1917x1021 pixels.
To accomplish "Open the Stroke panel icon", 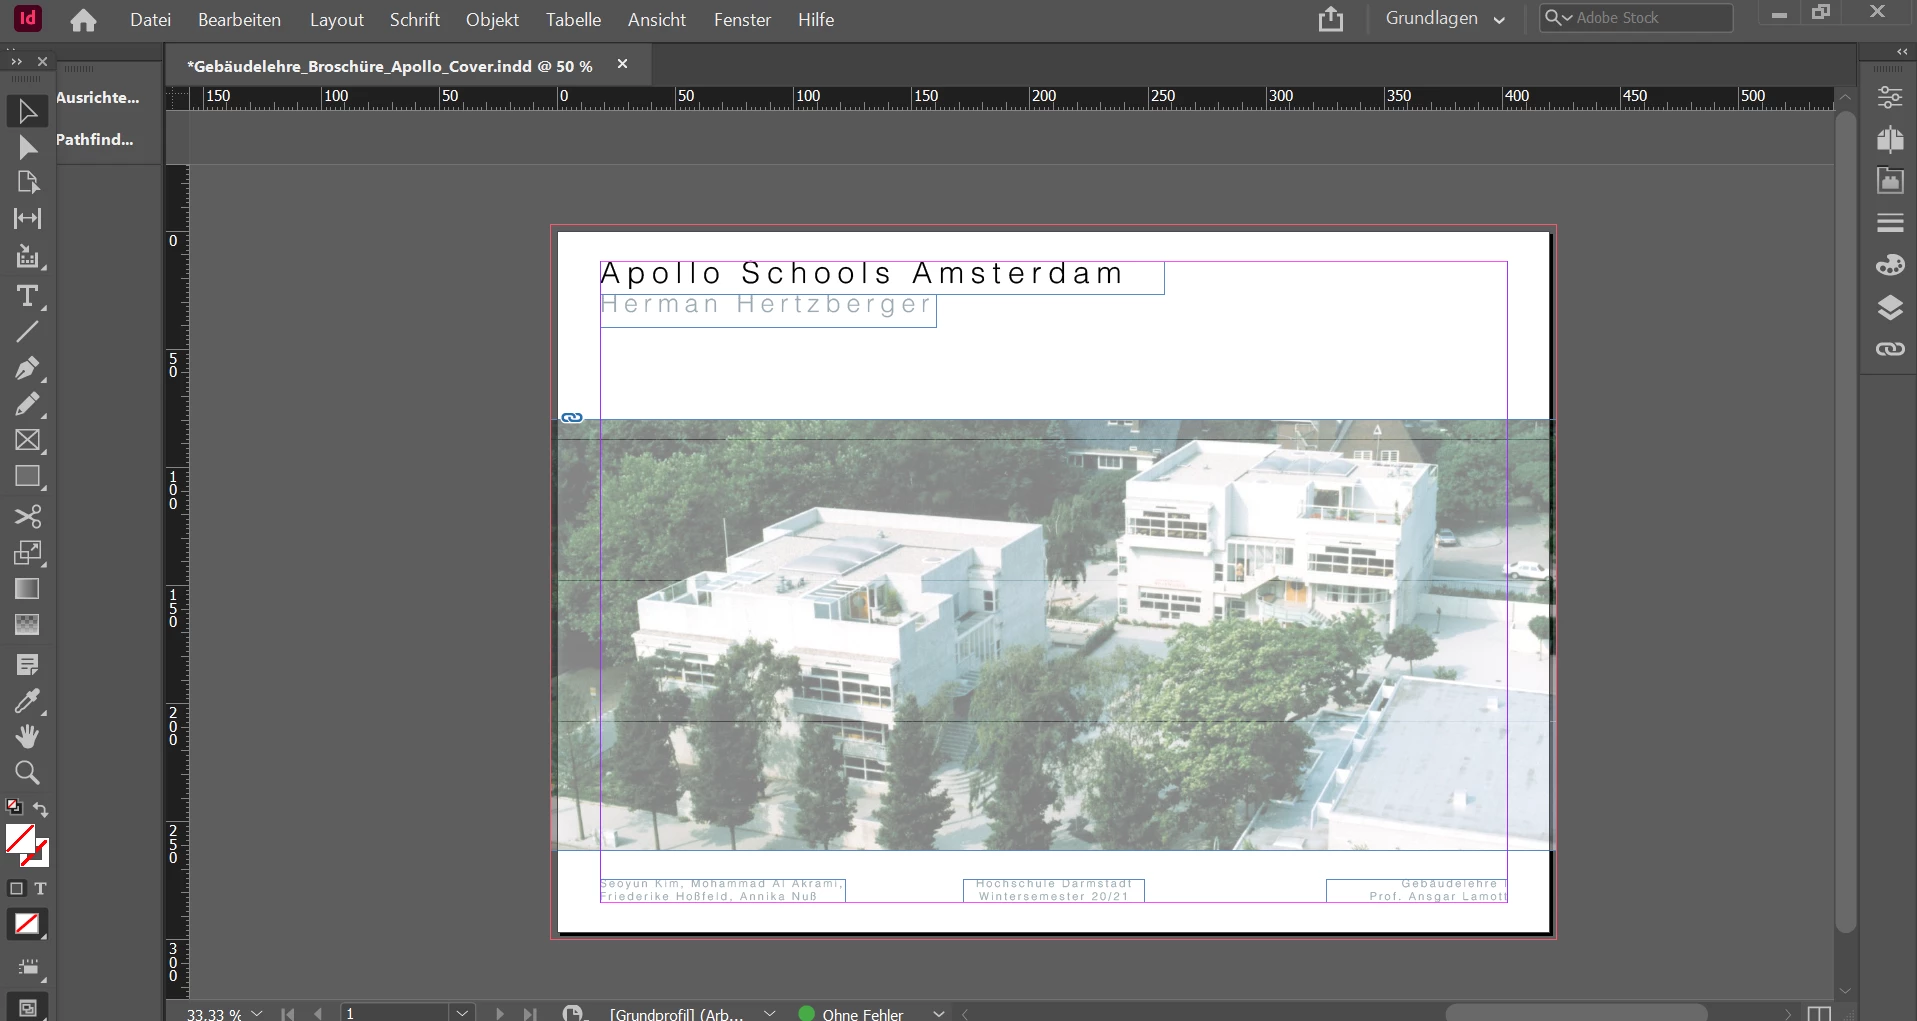I will click(x=1890, y=223).
